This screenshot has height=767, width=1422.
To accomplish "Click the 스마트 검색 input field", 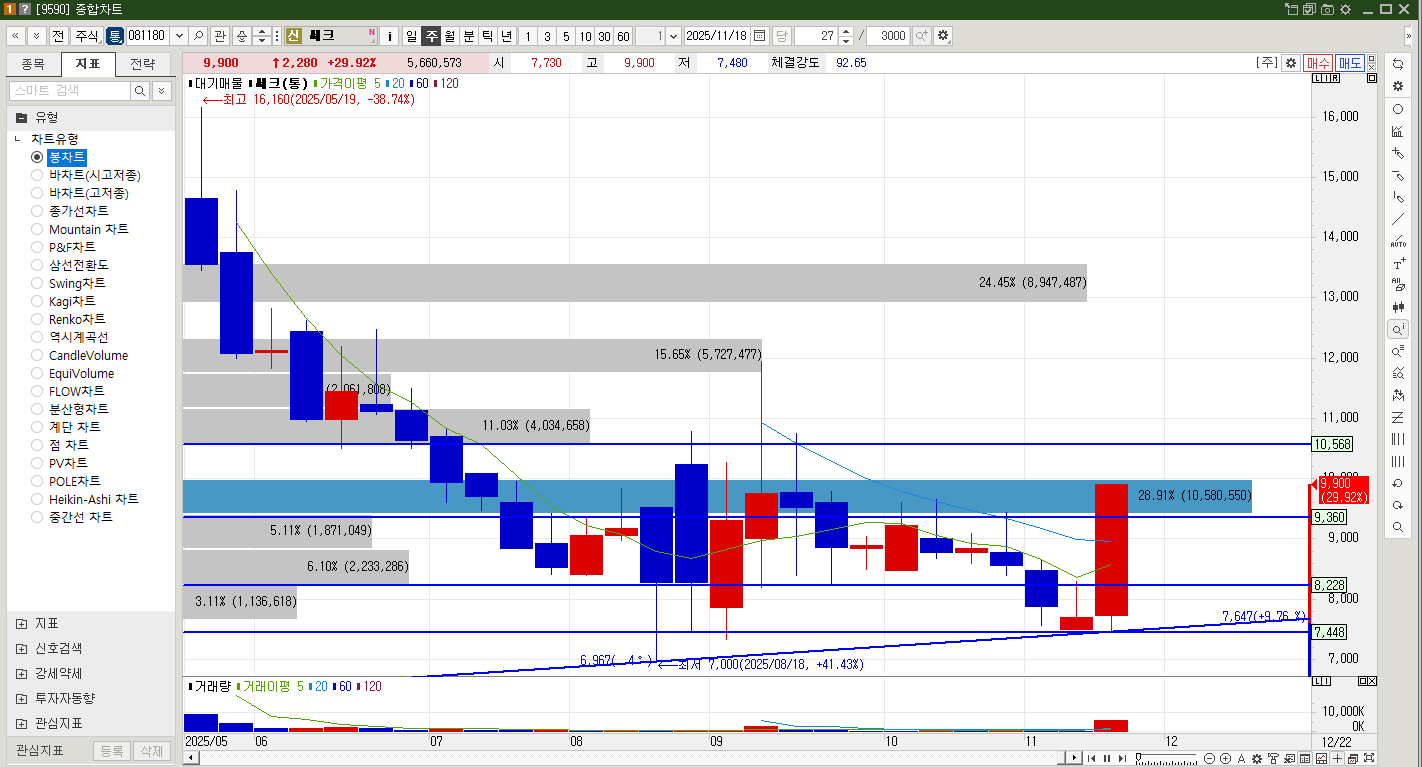I will click(70, 91).
